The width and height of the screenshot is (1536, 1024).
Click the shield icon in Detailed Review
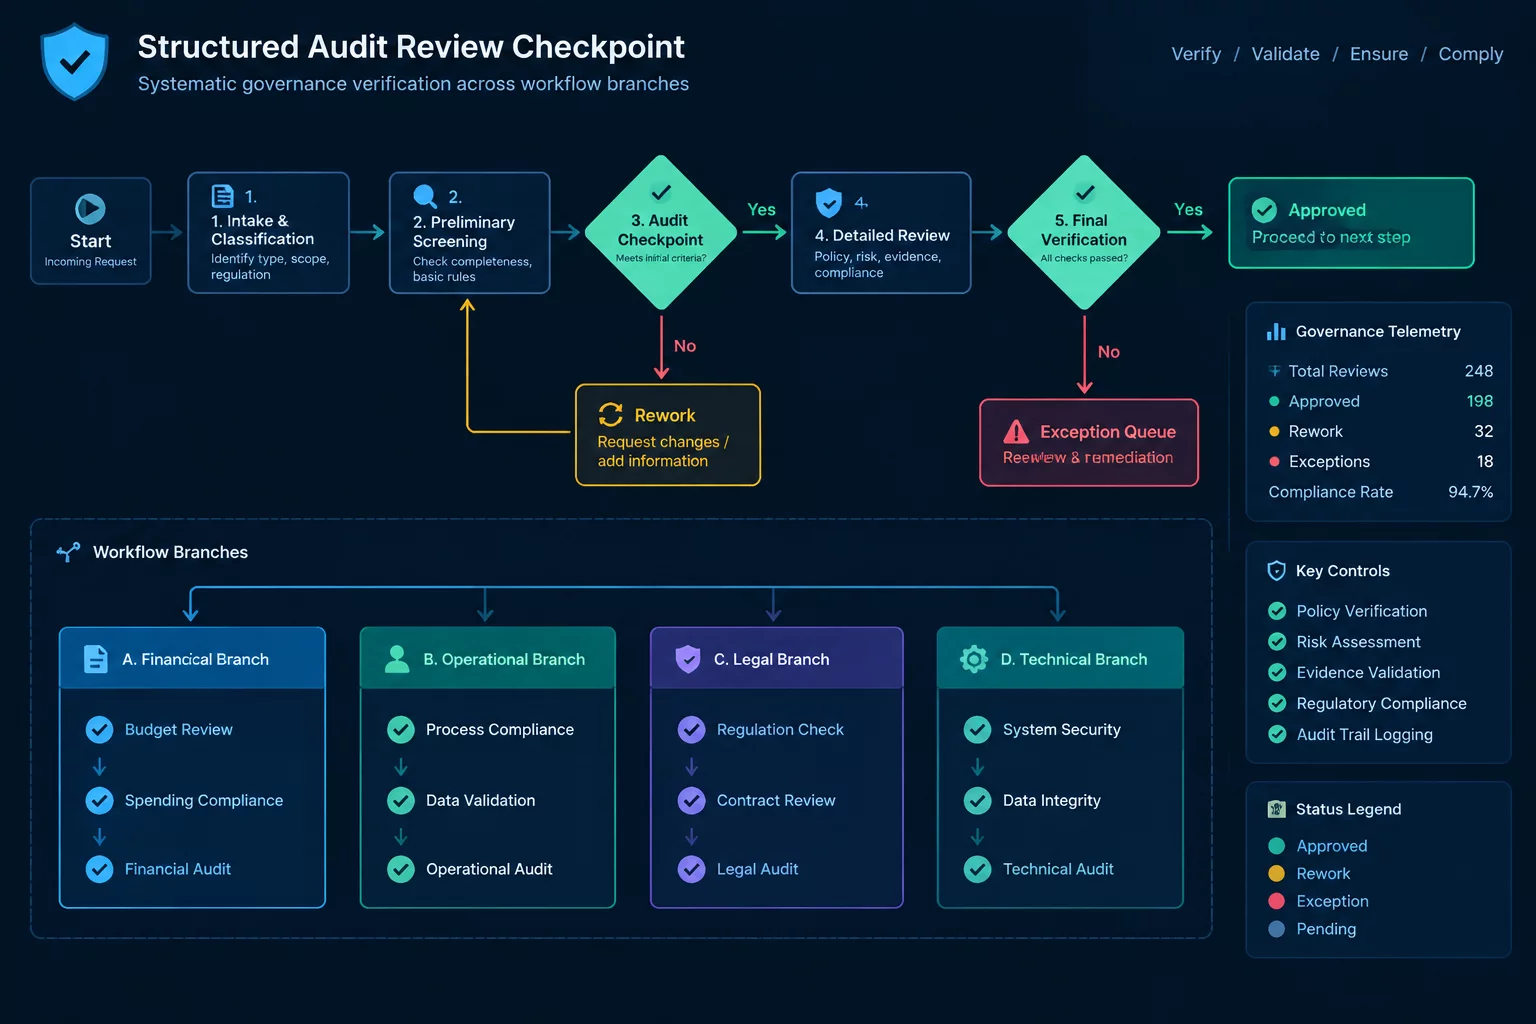[x=829, y=202]
